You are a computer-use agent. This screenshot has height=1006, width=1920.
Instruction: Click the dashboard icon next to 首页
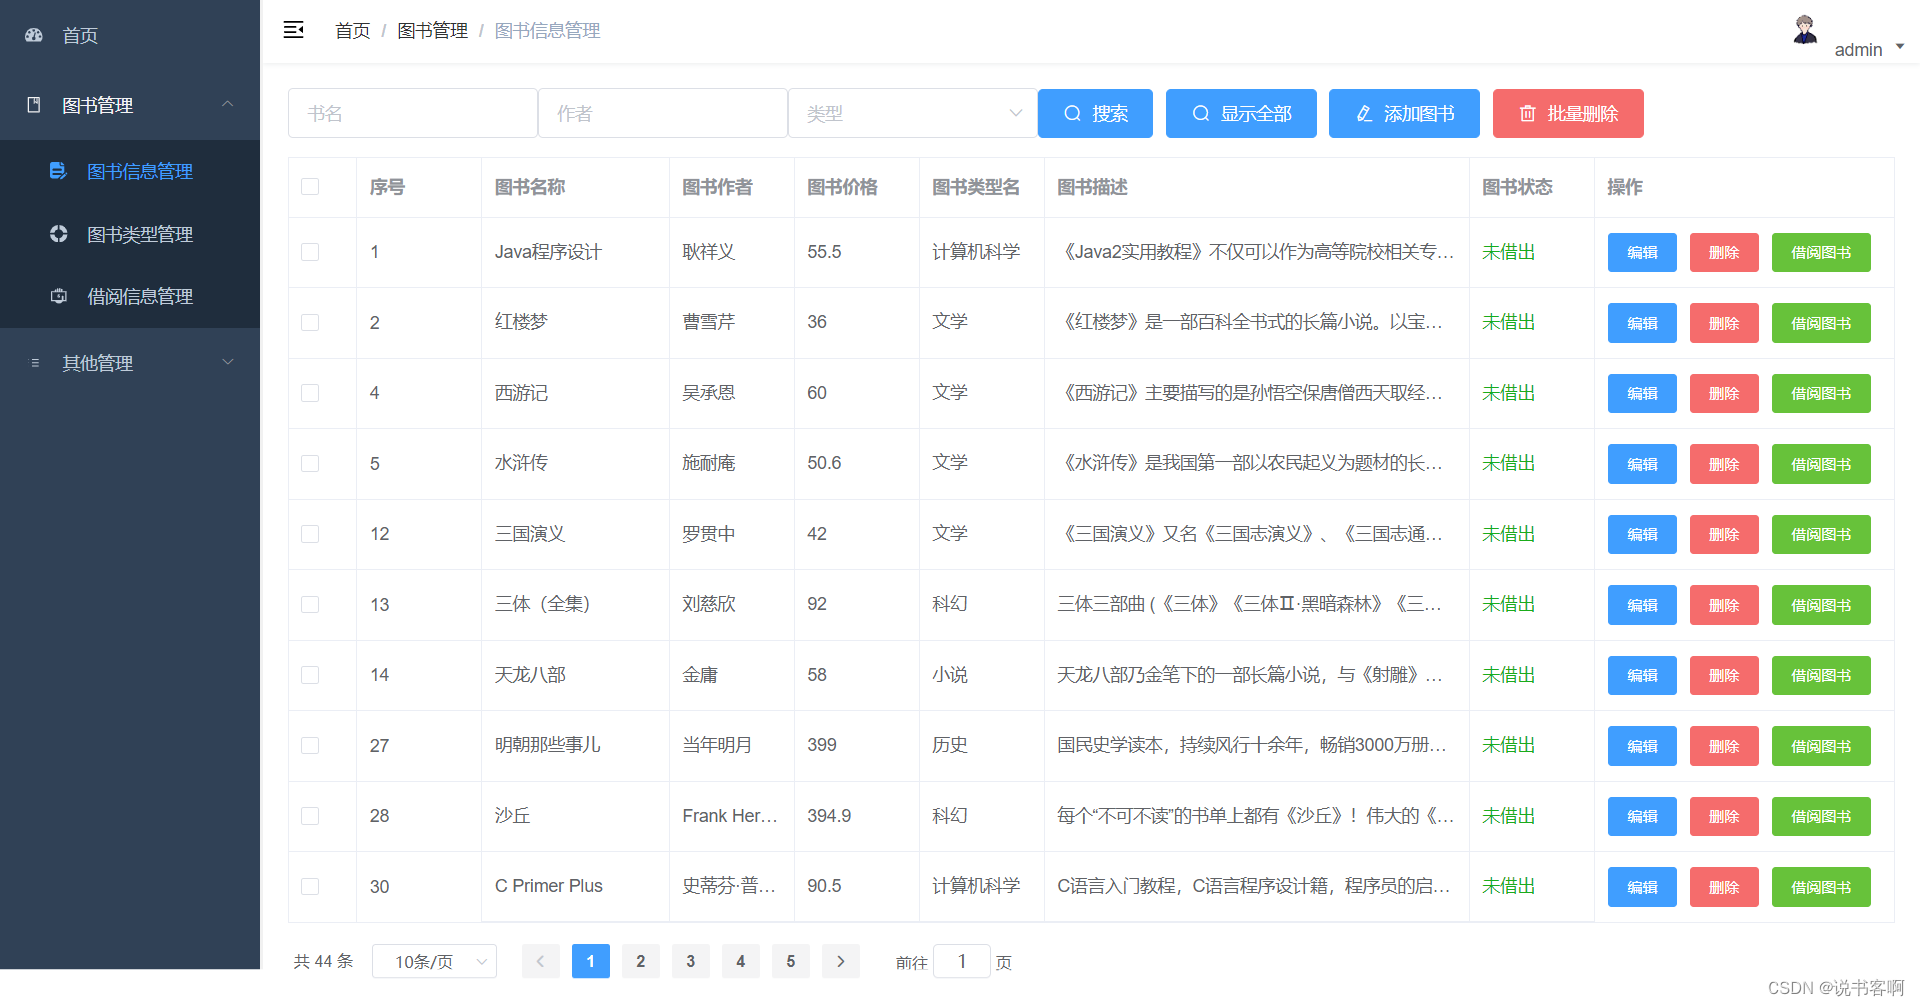pos(34,35)
